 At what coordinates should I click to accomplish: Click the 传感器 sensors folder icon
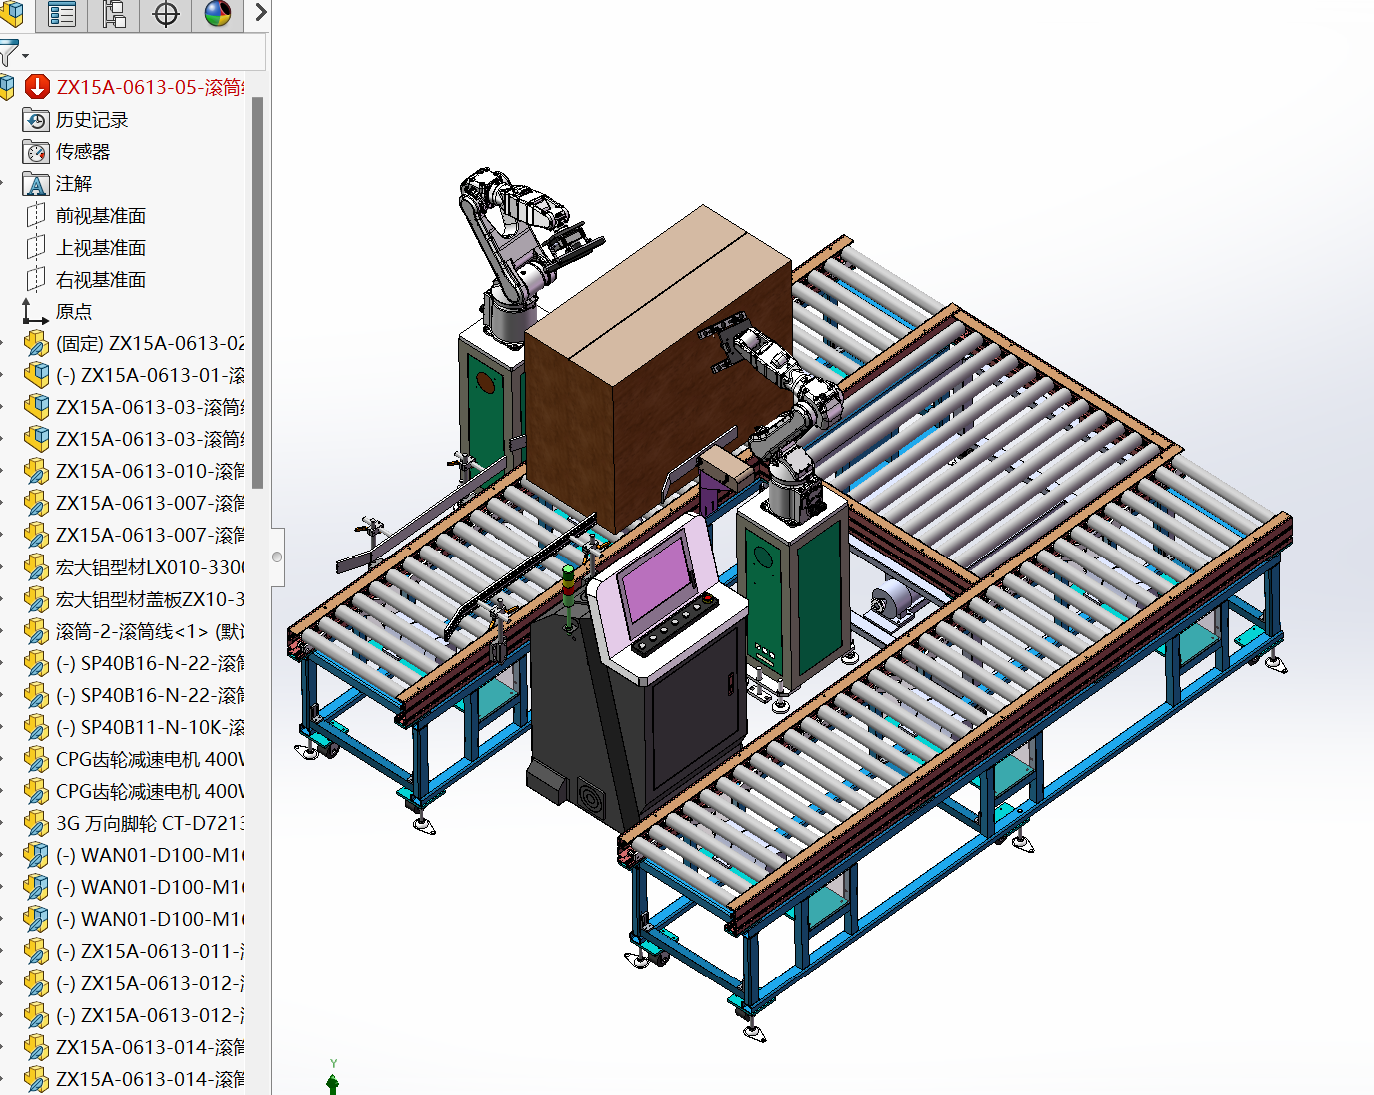(36, 152)
